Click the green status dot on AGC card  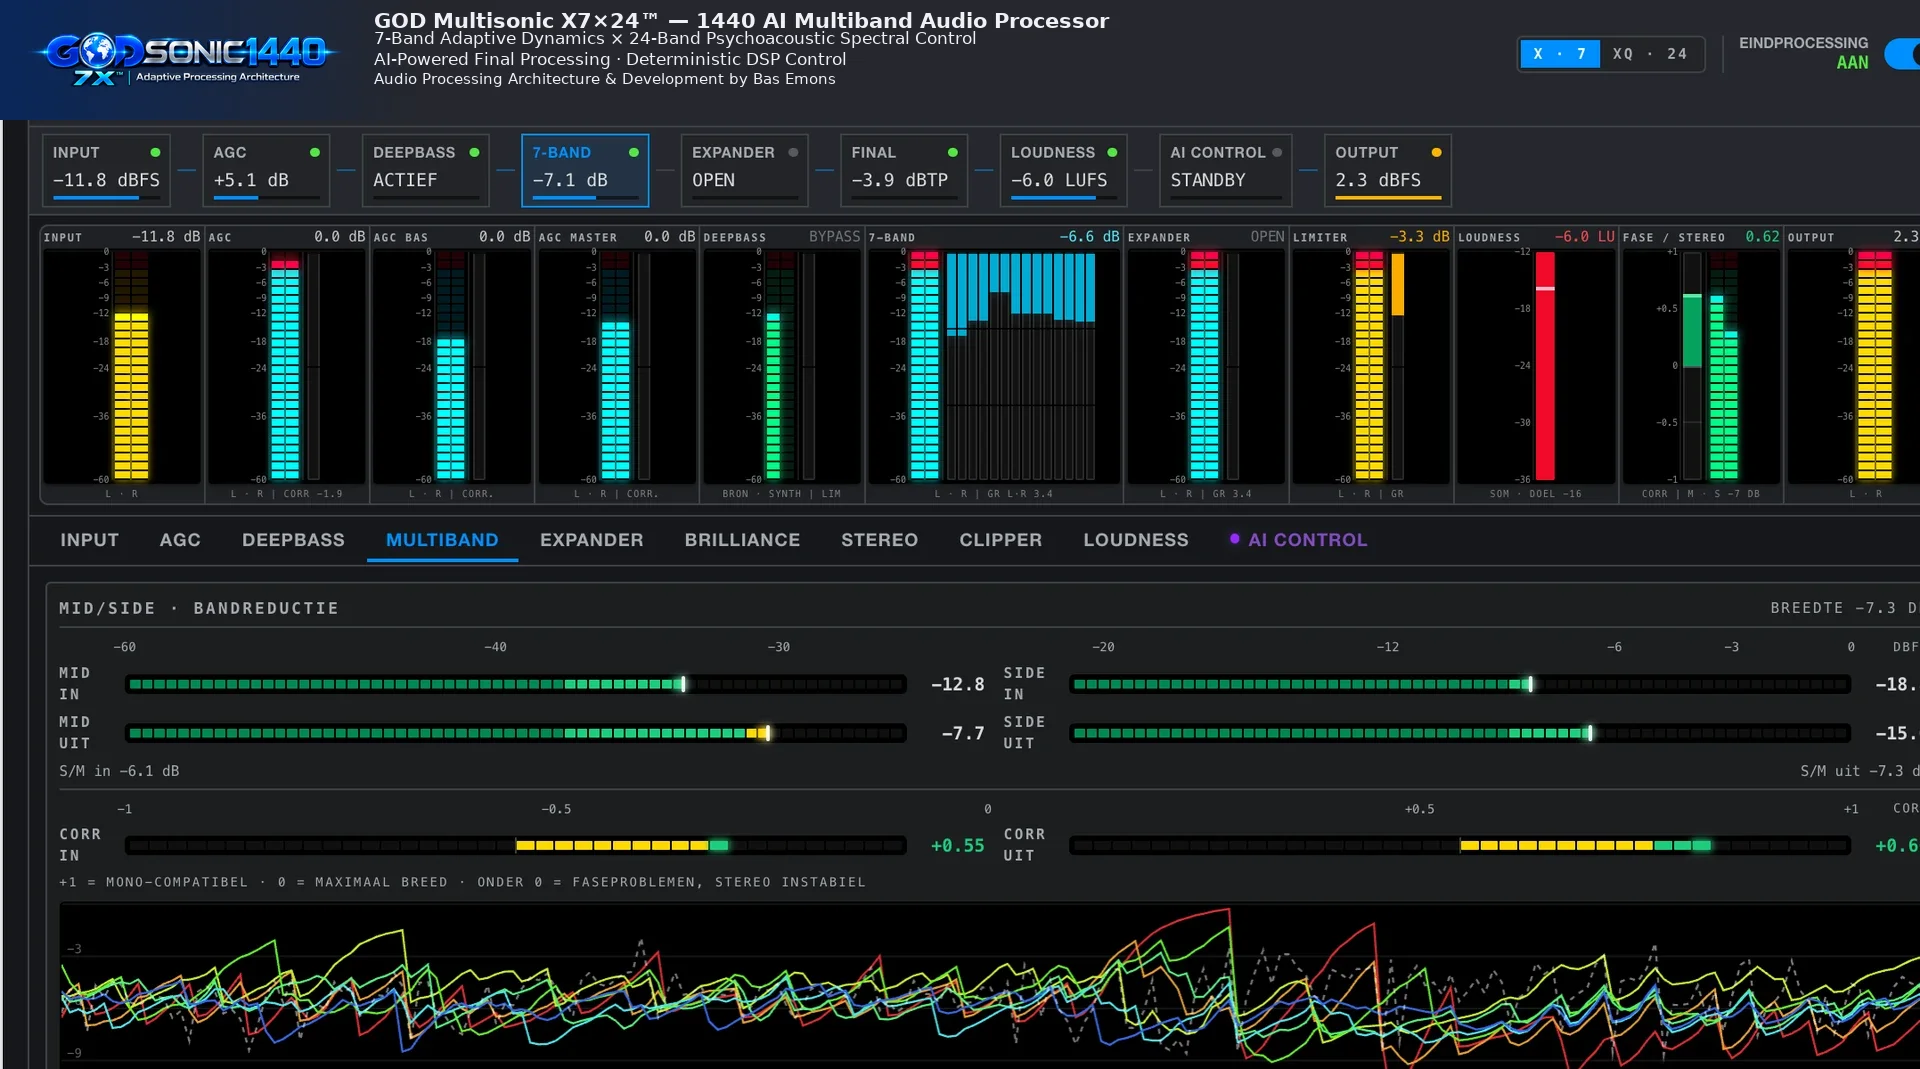click(x=315, y=152)
